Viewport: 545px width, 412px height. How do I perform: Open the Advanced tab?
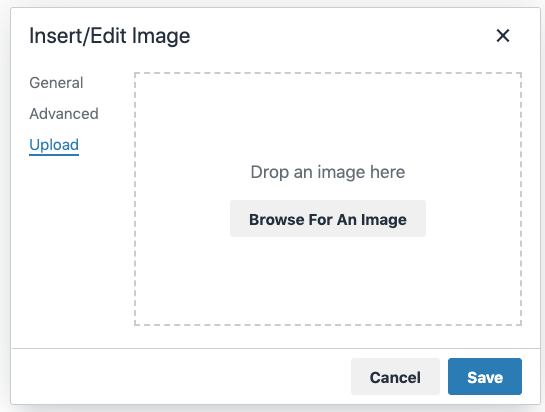pos(64,114)
